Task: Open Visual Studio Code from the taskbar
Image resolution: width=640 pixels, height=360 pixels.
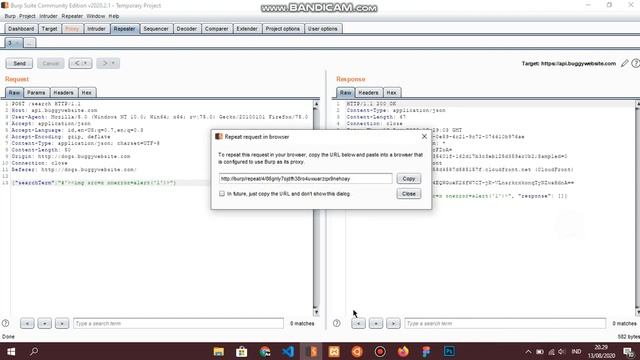Action: click(288, 351)
